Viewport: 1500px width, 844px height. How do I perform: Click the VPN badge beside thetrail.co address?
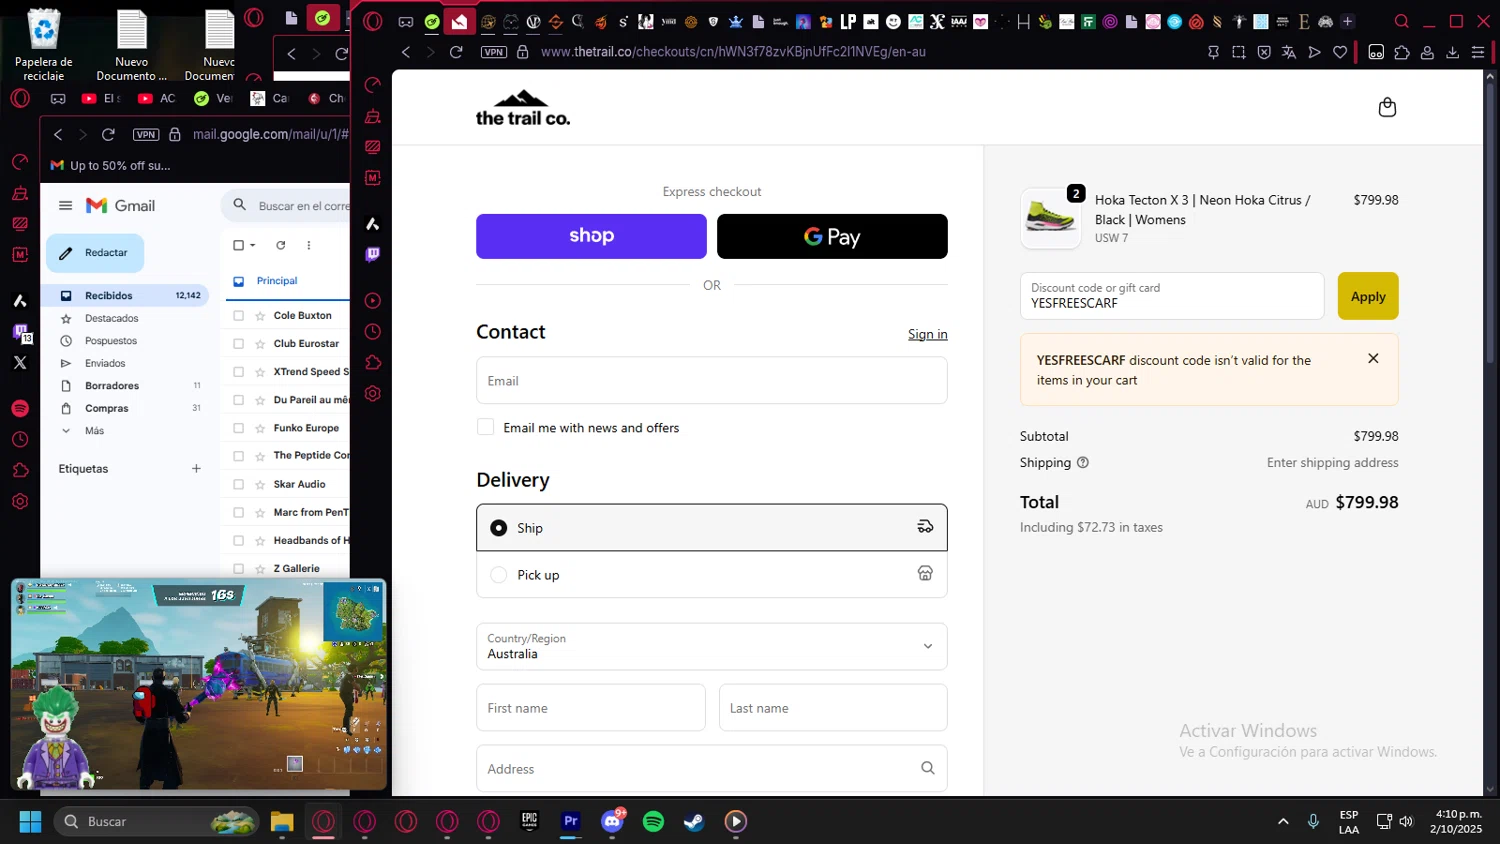[494, 52]
